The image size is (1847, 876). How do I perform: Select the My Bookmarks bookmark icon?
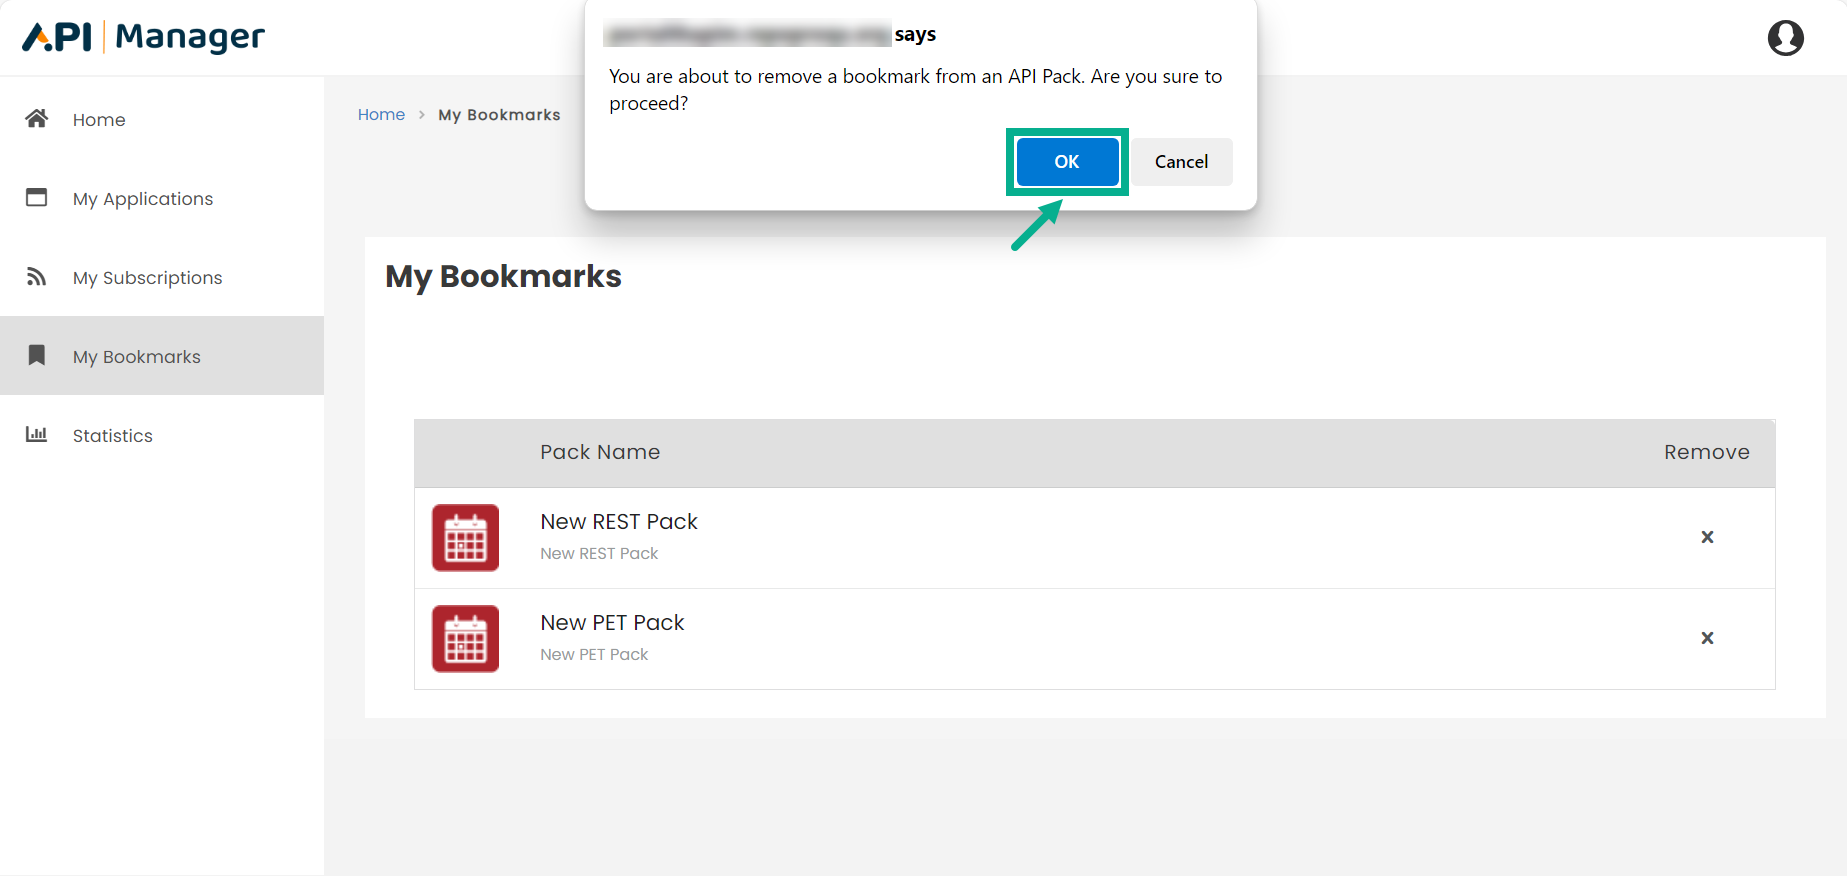[36, 355]
